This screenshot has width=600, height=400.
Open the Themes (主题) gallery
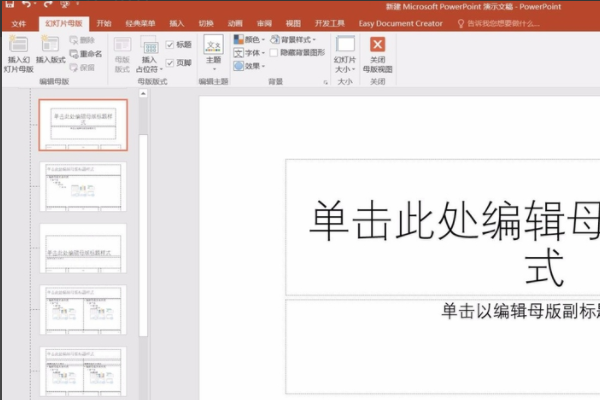(x=214, y=53)
